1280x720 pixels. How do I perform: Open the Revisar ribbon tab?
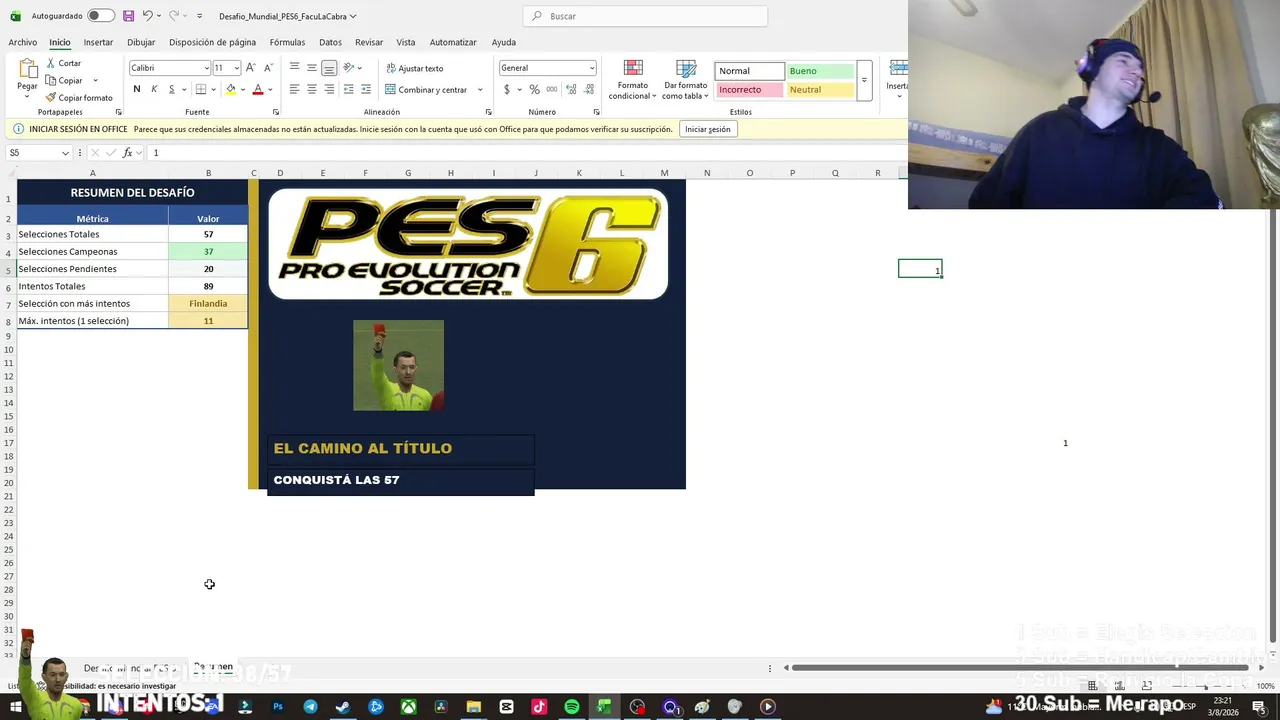(369, 42)
